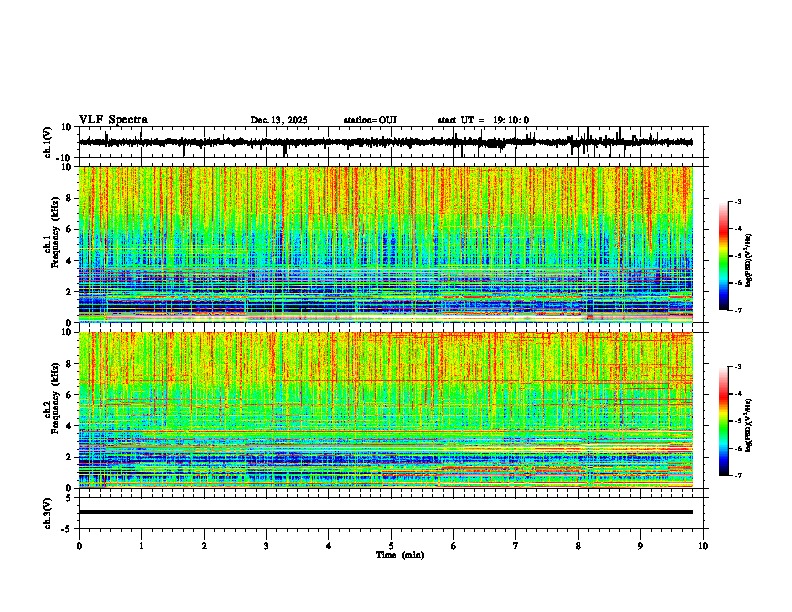
Task: Click the 'start UT = 19:10:0' label
Action: 483,120
